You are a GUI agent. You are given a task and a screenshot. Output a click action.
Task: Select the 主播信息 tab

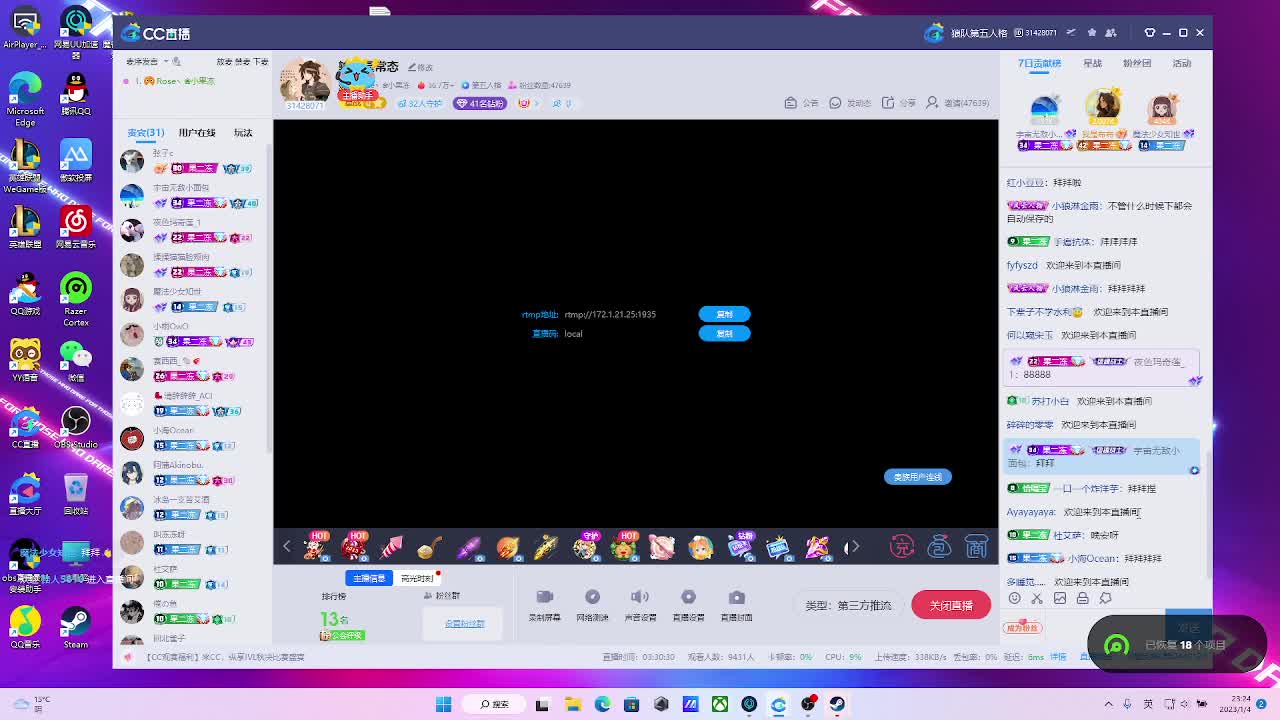pos(369,578)
